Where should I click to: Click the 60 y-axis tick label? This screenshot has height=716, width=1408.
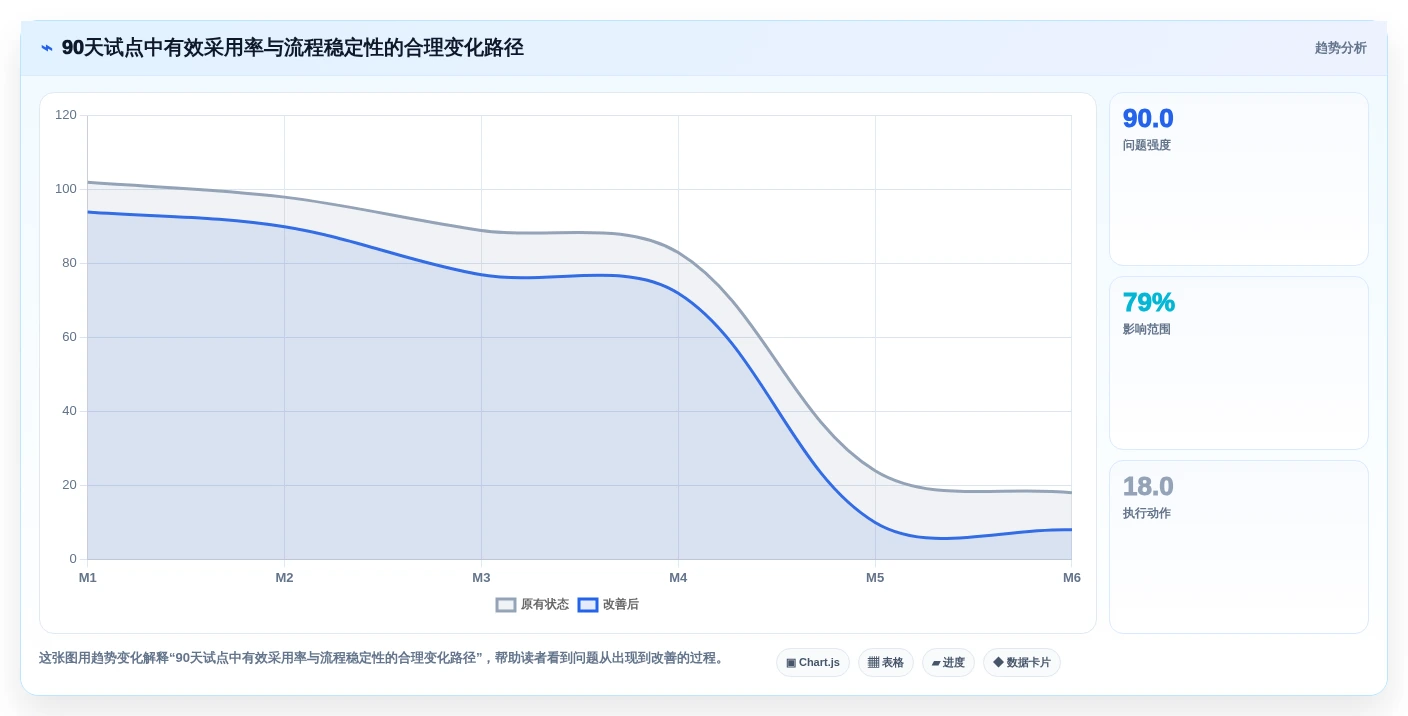tap(69, 337)
